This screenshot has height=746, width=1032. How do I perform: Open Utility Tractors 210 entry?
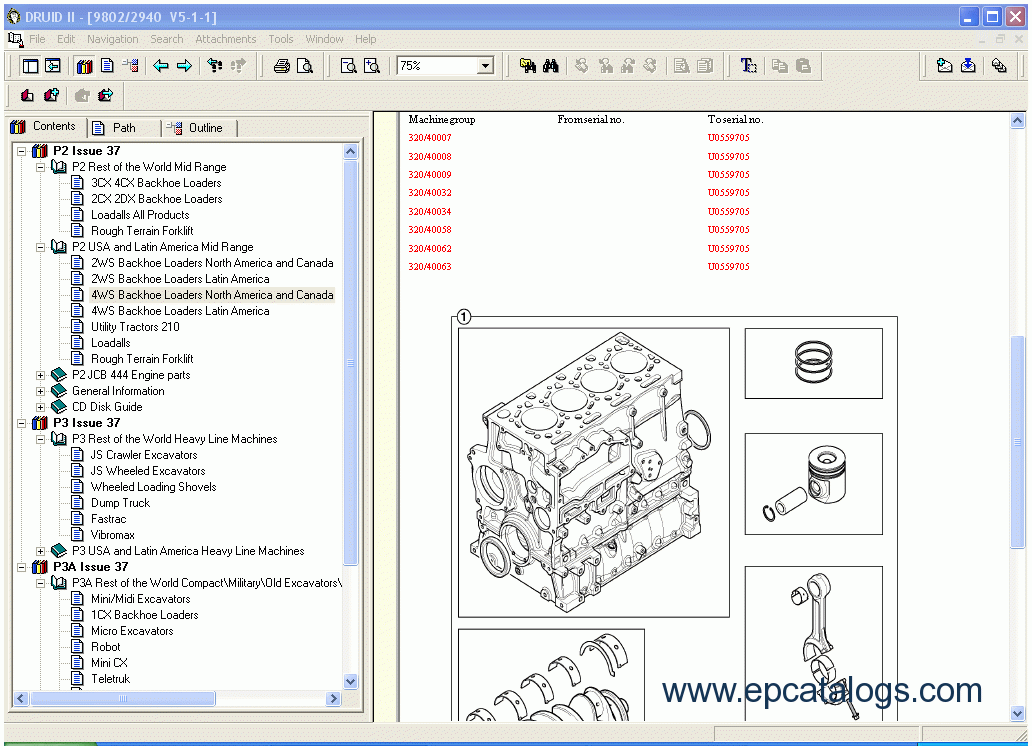[x=135, y=327]
